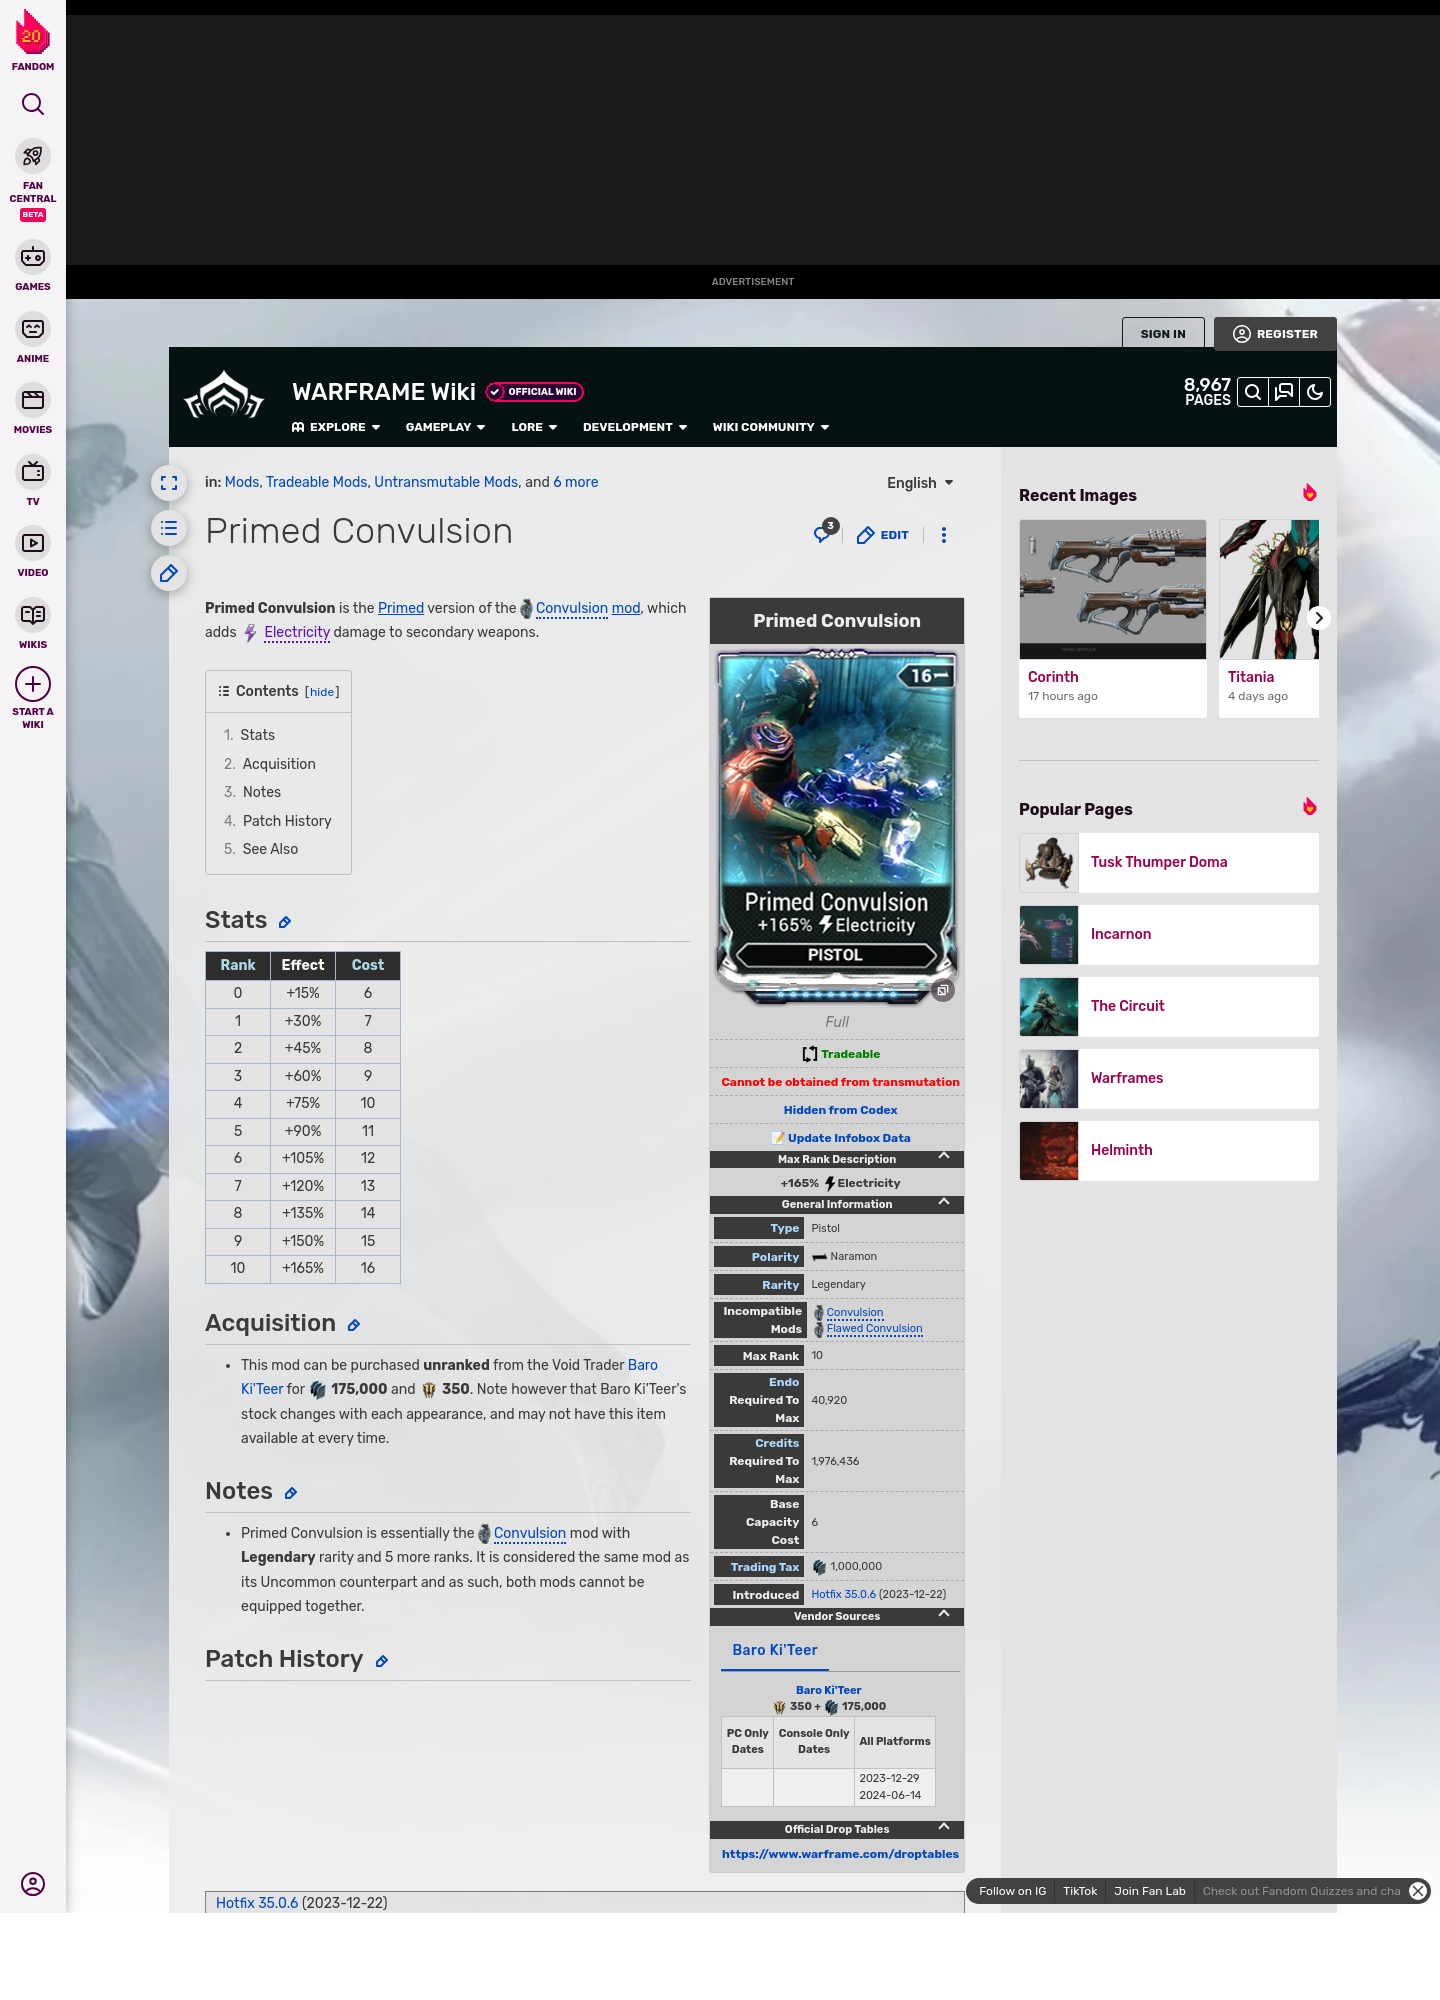Open the three-dot more actions menu

click(944, 535)
